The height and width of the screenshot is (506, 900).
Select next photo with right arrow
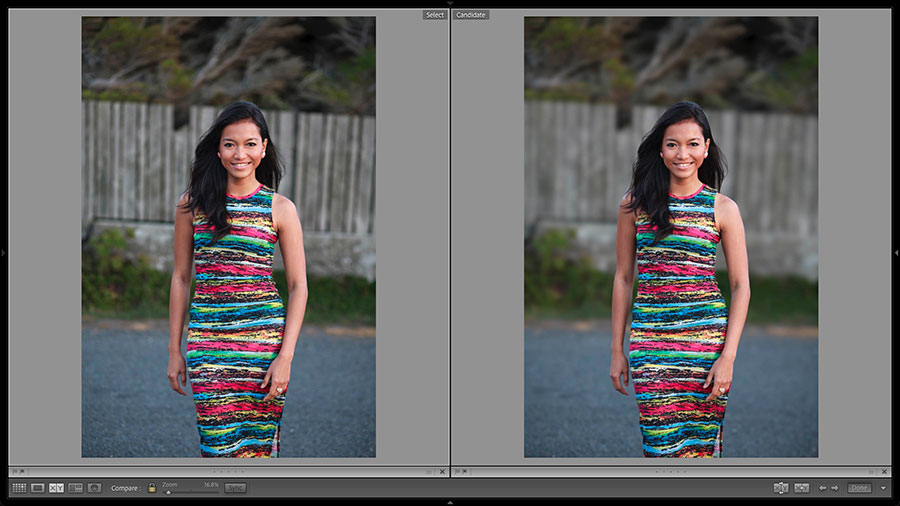834,488
